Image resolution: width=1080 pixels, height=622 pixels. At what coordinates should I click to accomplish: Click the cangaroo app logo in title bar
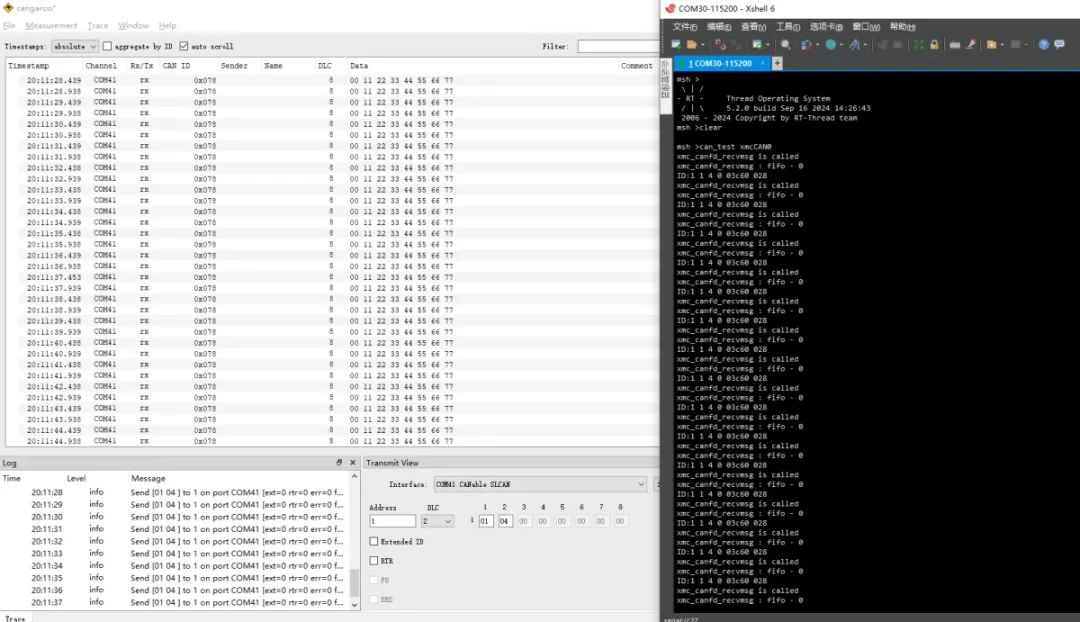point(8,8)
